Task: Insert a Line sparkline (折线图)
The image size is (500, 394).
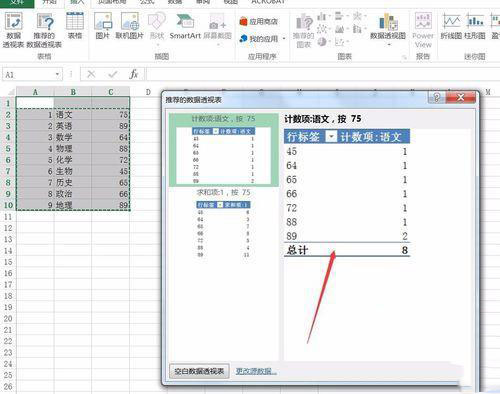Action: 451,22
